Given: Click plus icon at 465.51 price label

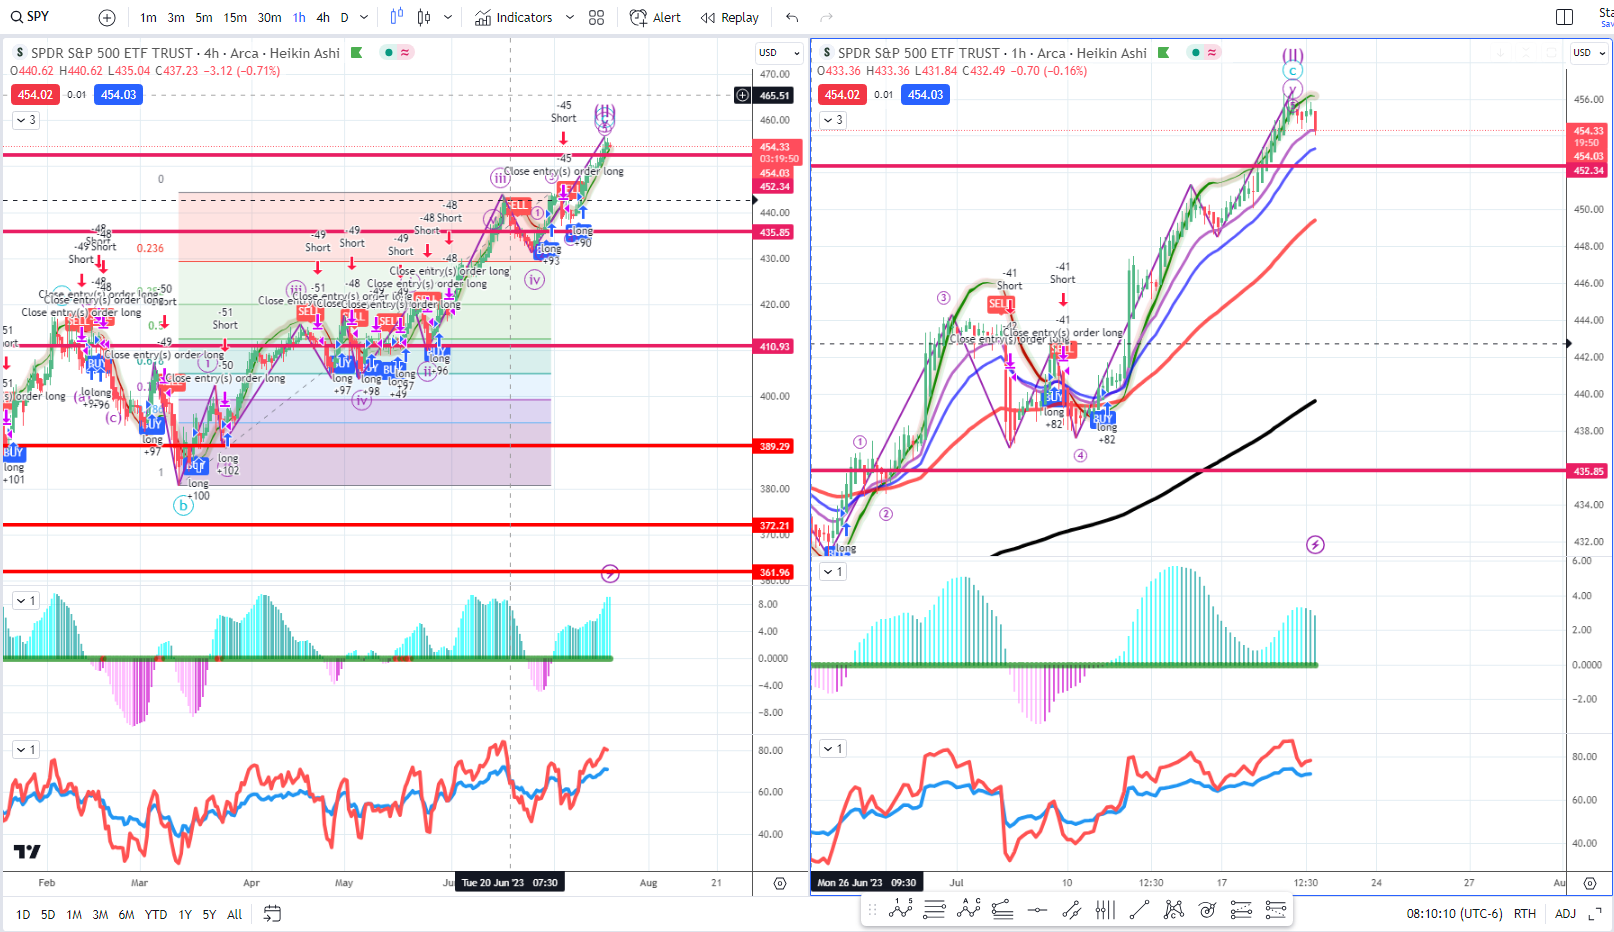Looking at the screenshot, I should (743, 96).
